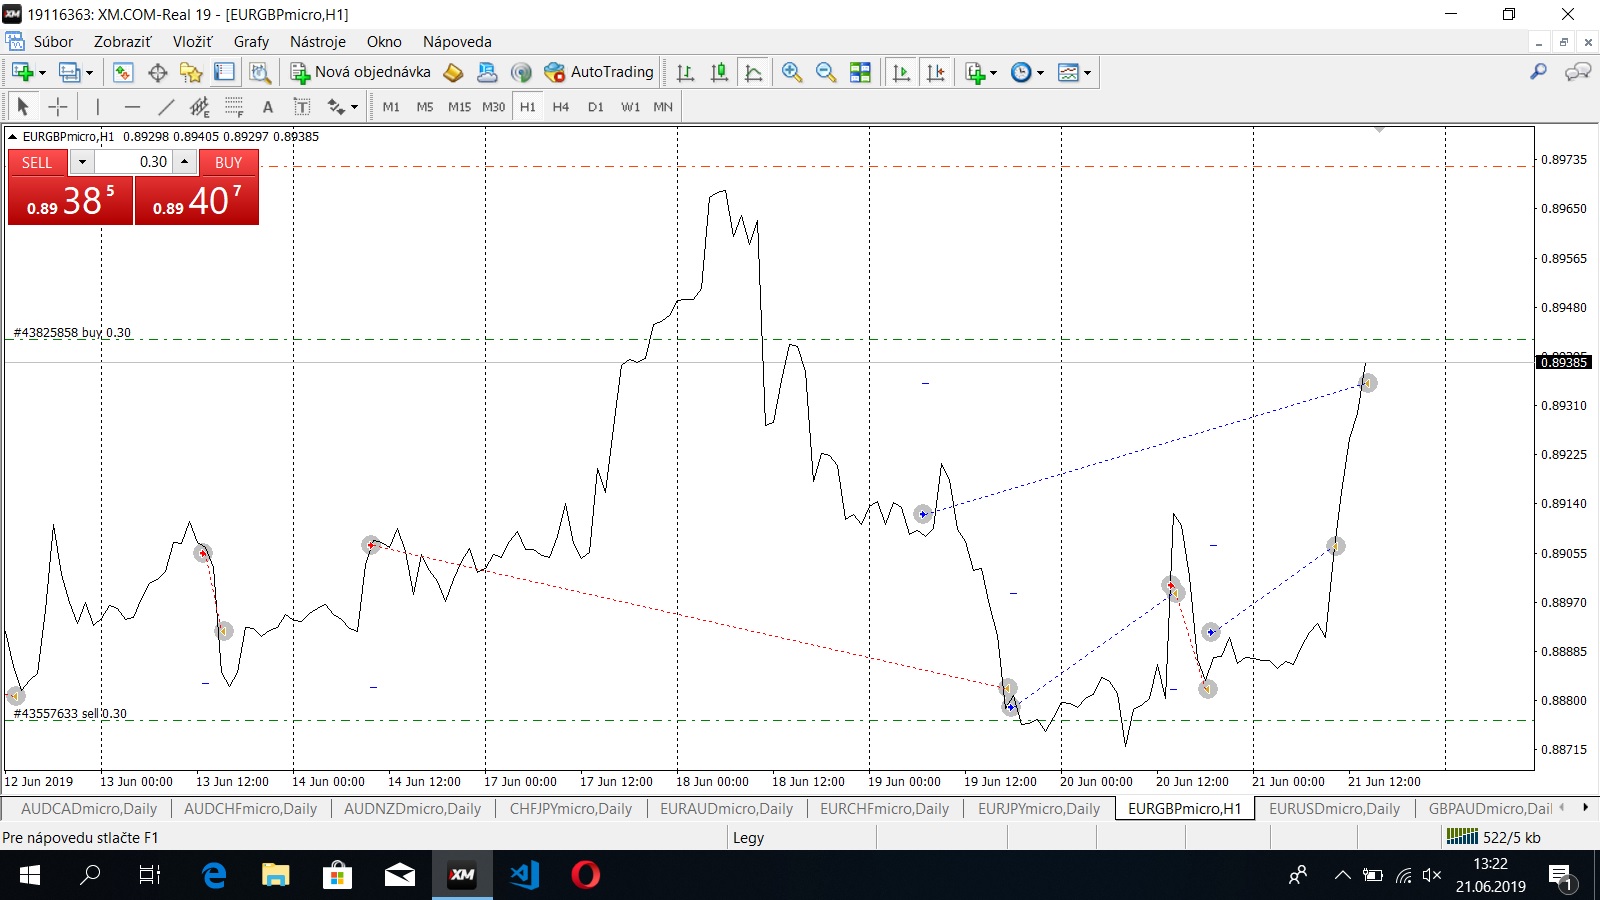The height and width of the screenshot is (900, 1600).
Task: Open the MQL5 Market cloud icon
Action: (487, 72)
